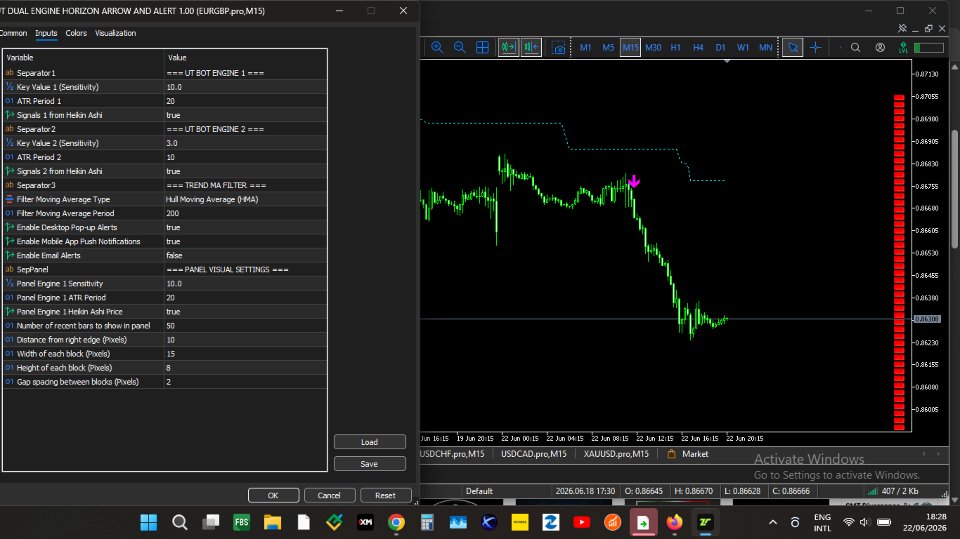This screenshot has height=539, width=960.
Task: Select the Gap spacing between blocks row
Action: [165, 382]
